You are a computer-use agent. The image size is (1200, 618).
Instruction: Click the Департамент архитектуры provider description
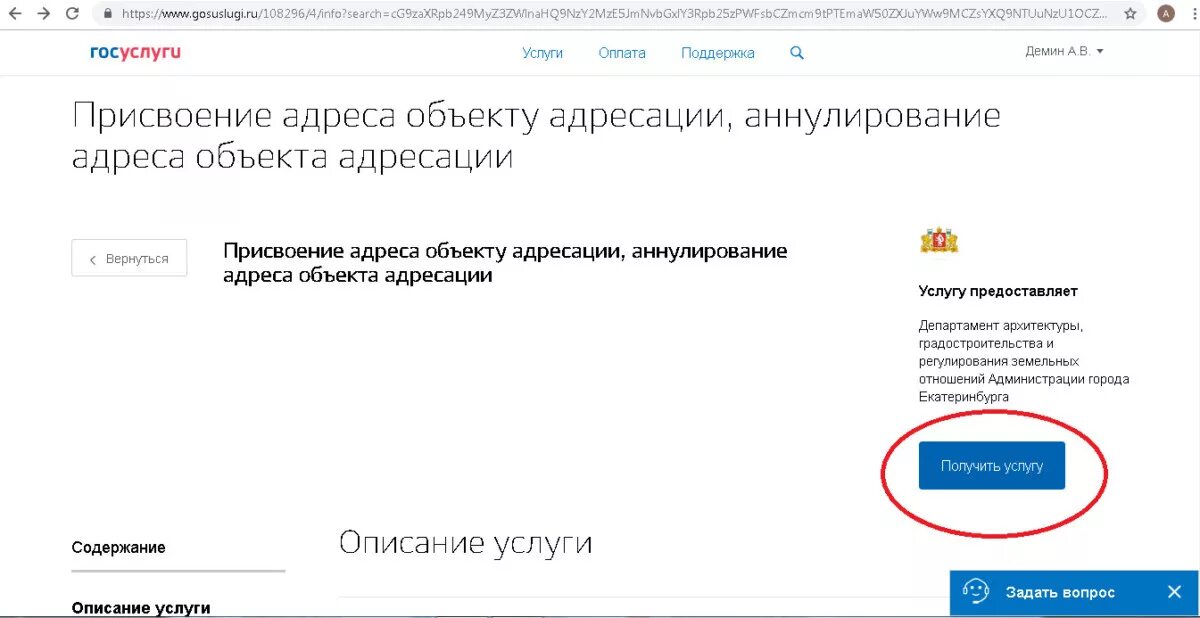(x=1024, y=361)
